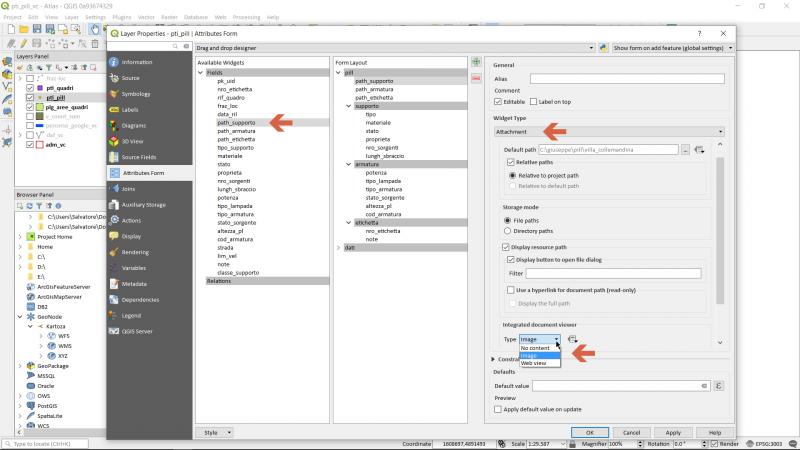
Task: Open the Project menu in QGIS
Action: tap(12, 17)
